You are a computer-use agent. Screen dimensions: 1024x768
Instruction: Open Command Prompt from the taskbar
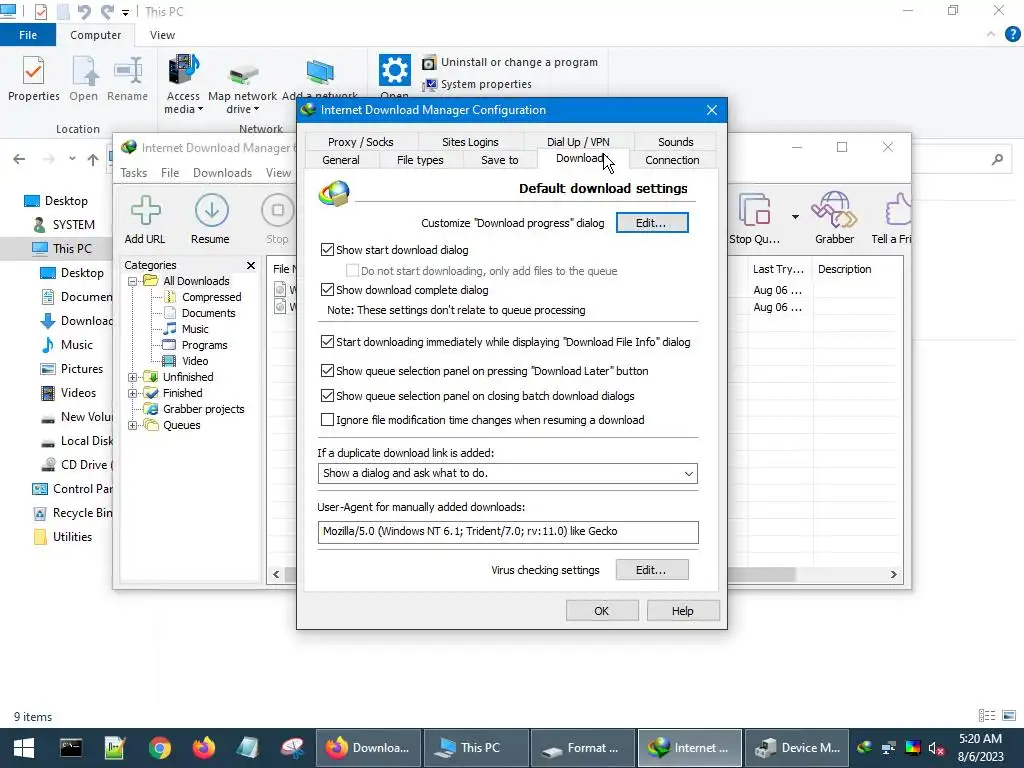click(x=71, y=748)
